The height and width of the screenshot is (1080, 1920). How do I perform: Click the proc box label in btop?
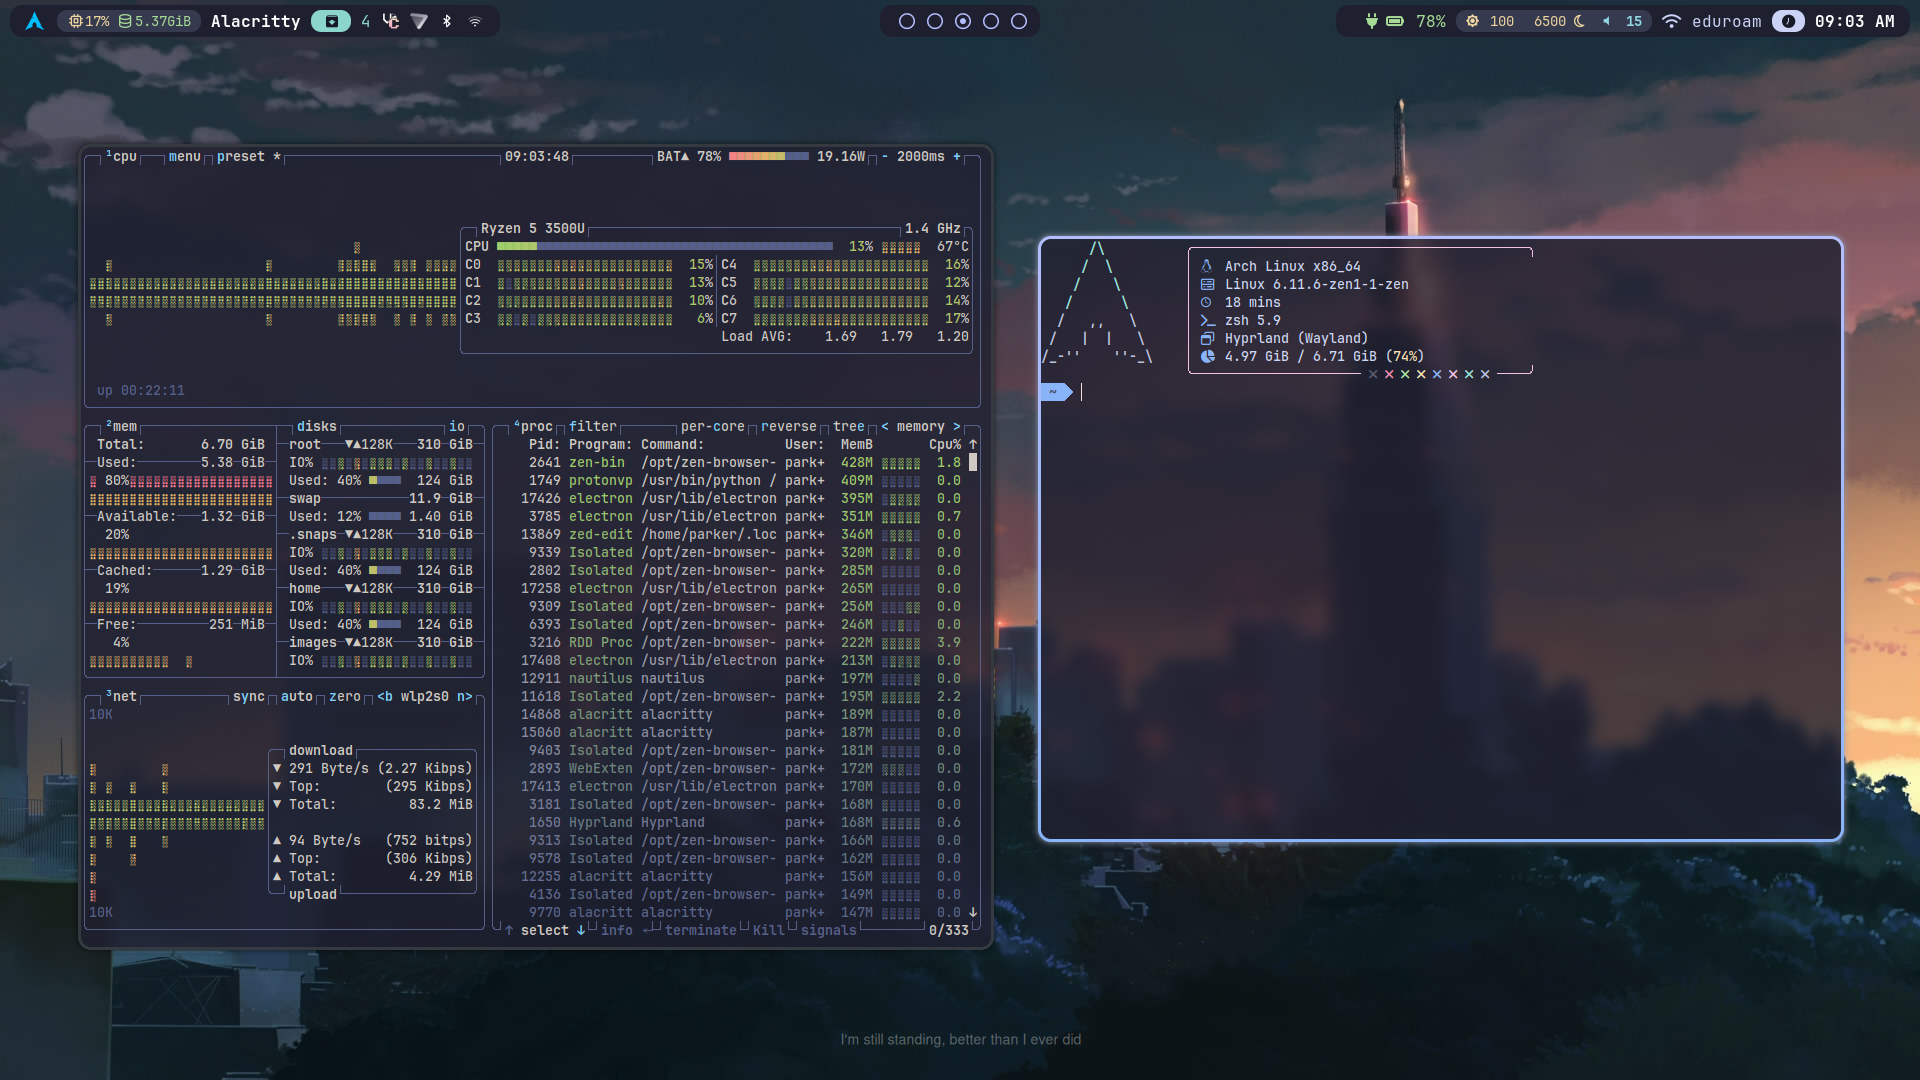(x=533, y=426)
